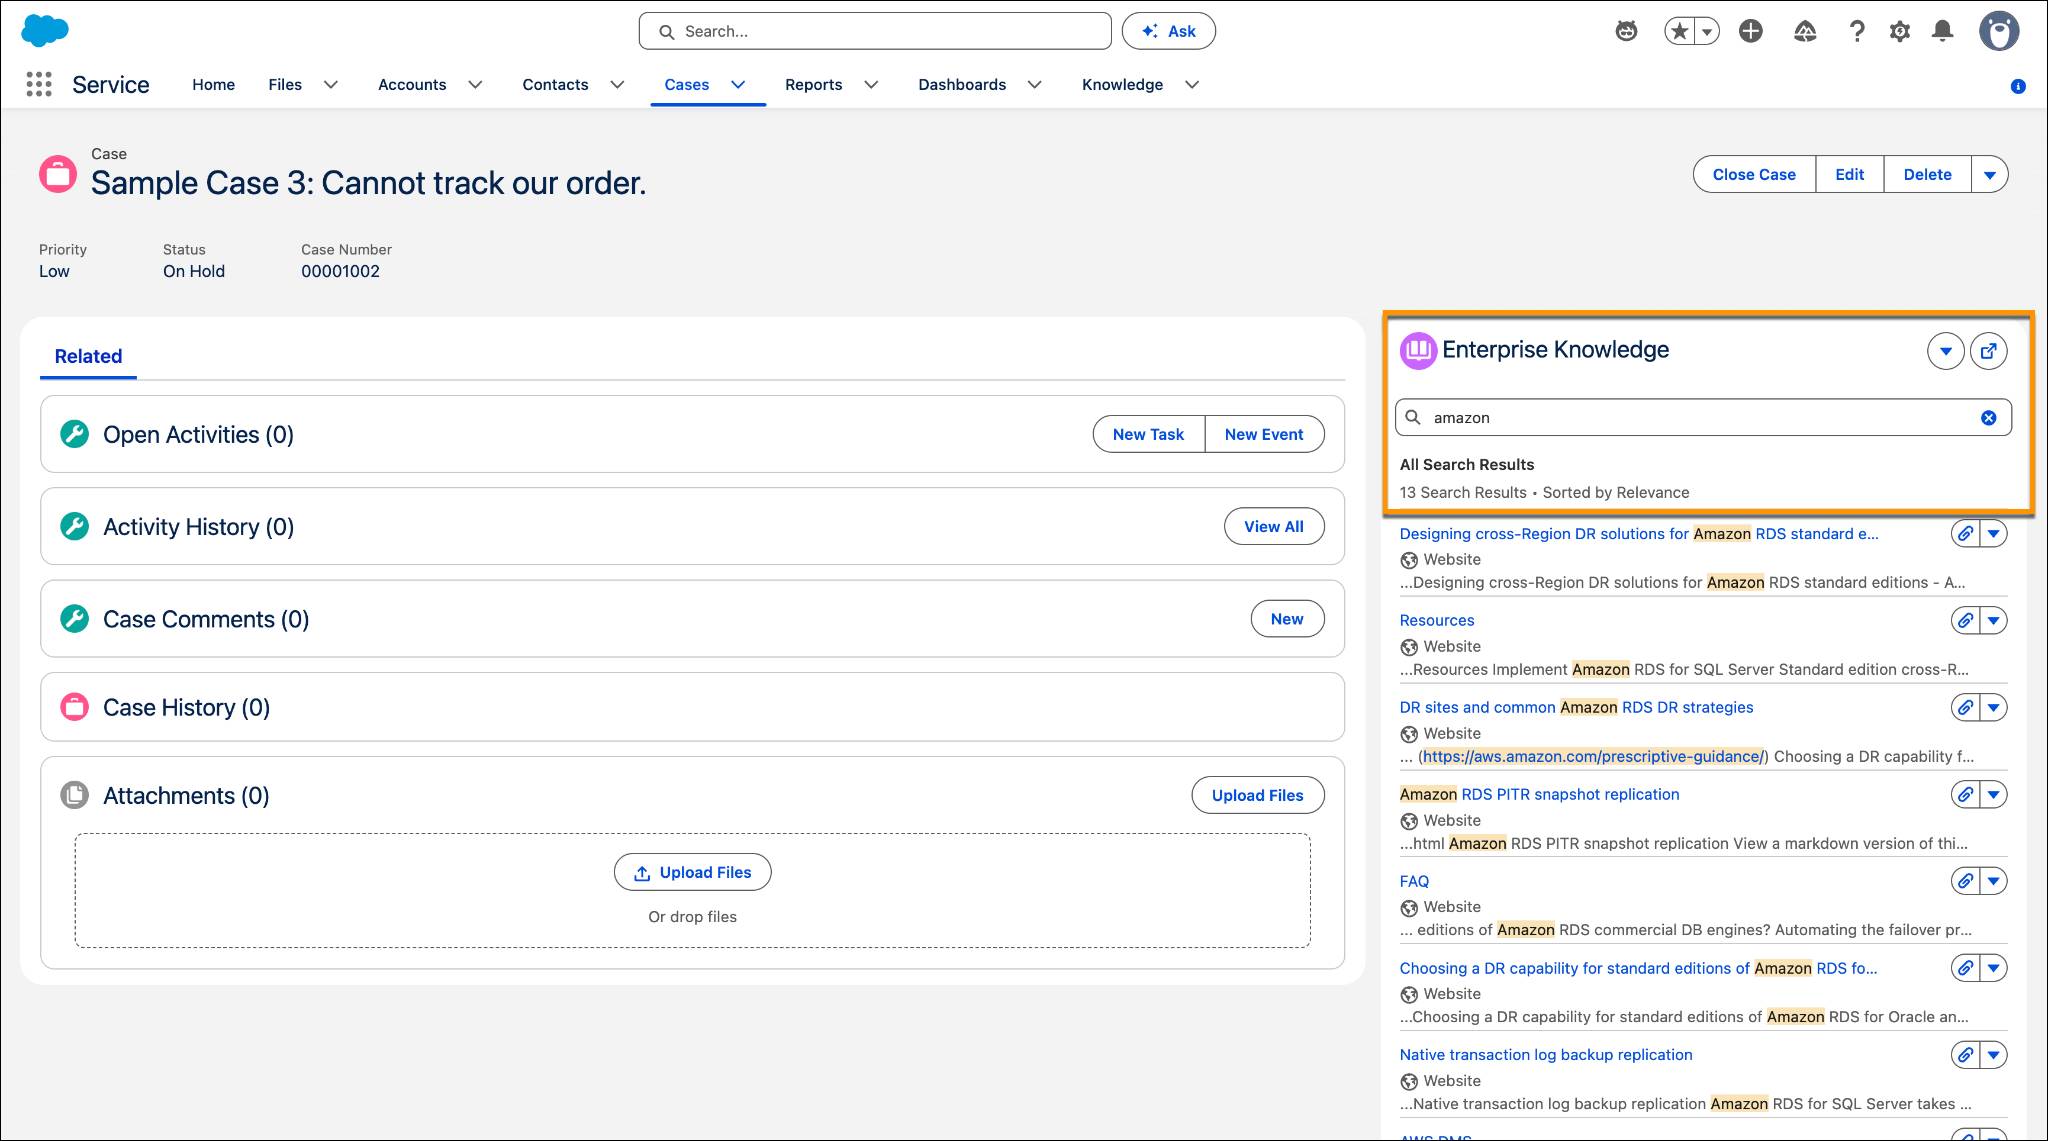Image resolution: width=2048 pixels, height=1141 pixels.
Task: Open the Setup gear icon
Action: click(1900, 31)
